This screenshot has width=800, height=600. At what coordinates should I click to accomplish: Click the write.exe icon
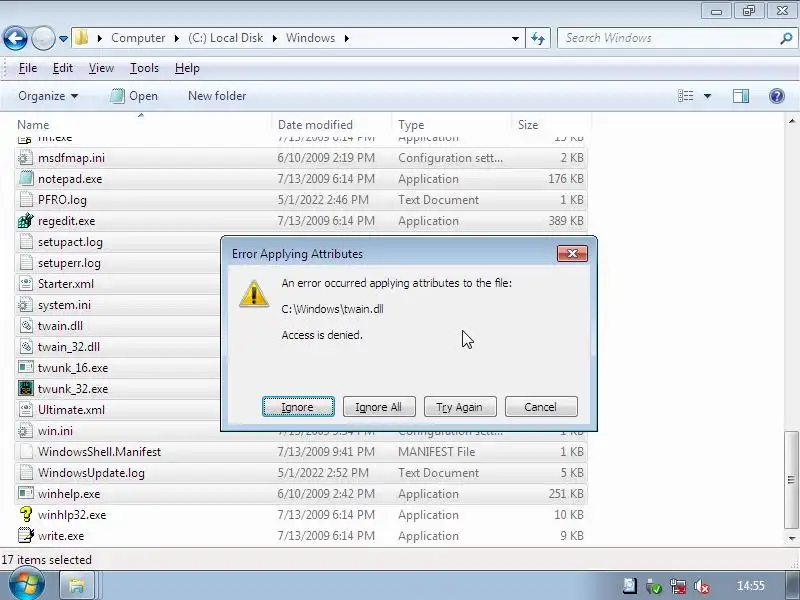coord(25,536)
